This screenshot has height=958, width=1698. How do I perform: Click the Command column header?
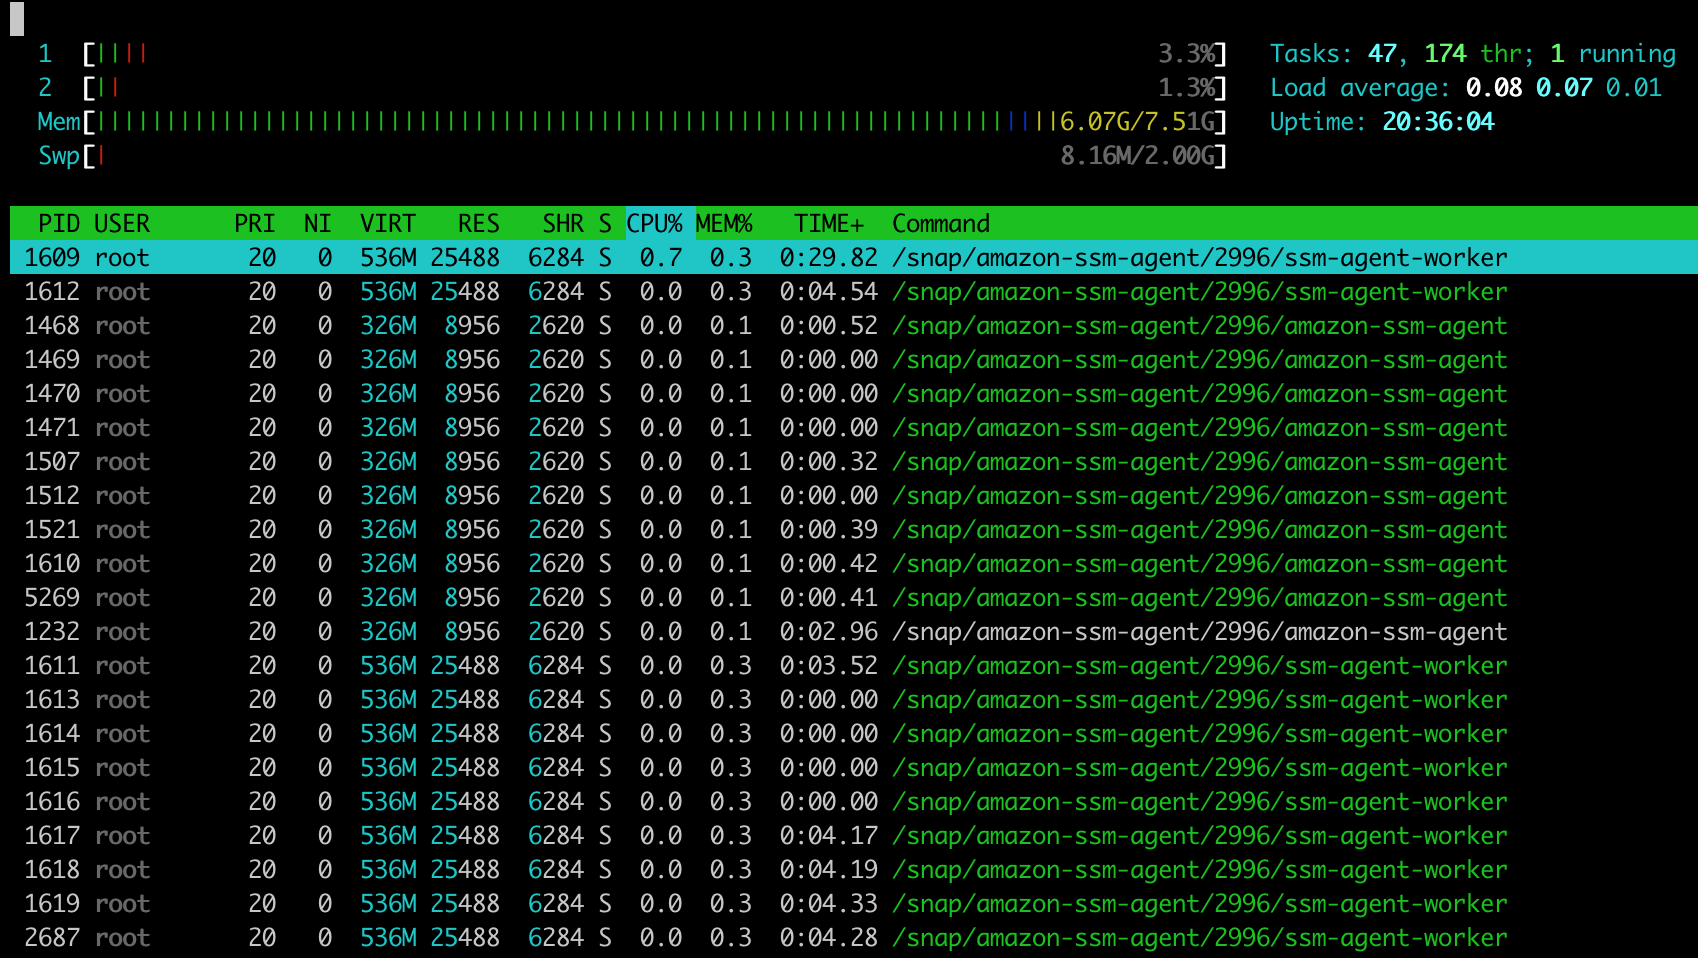[941, 223]
